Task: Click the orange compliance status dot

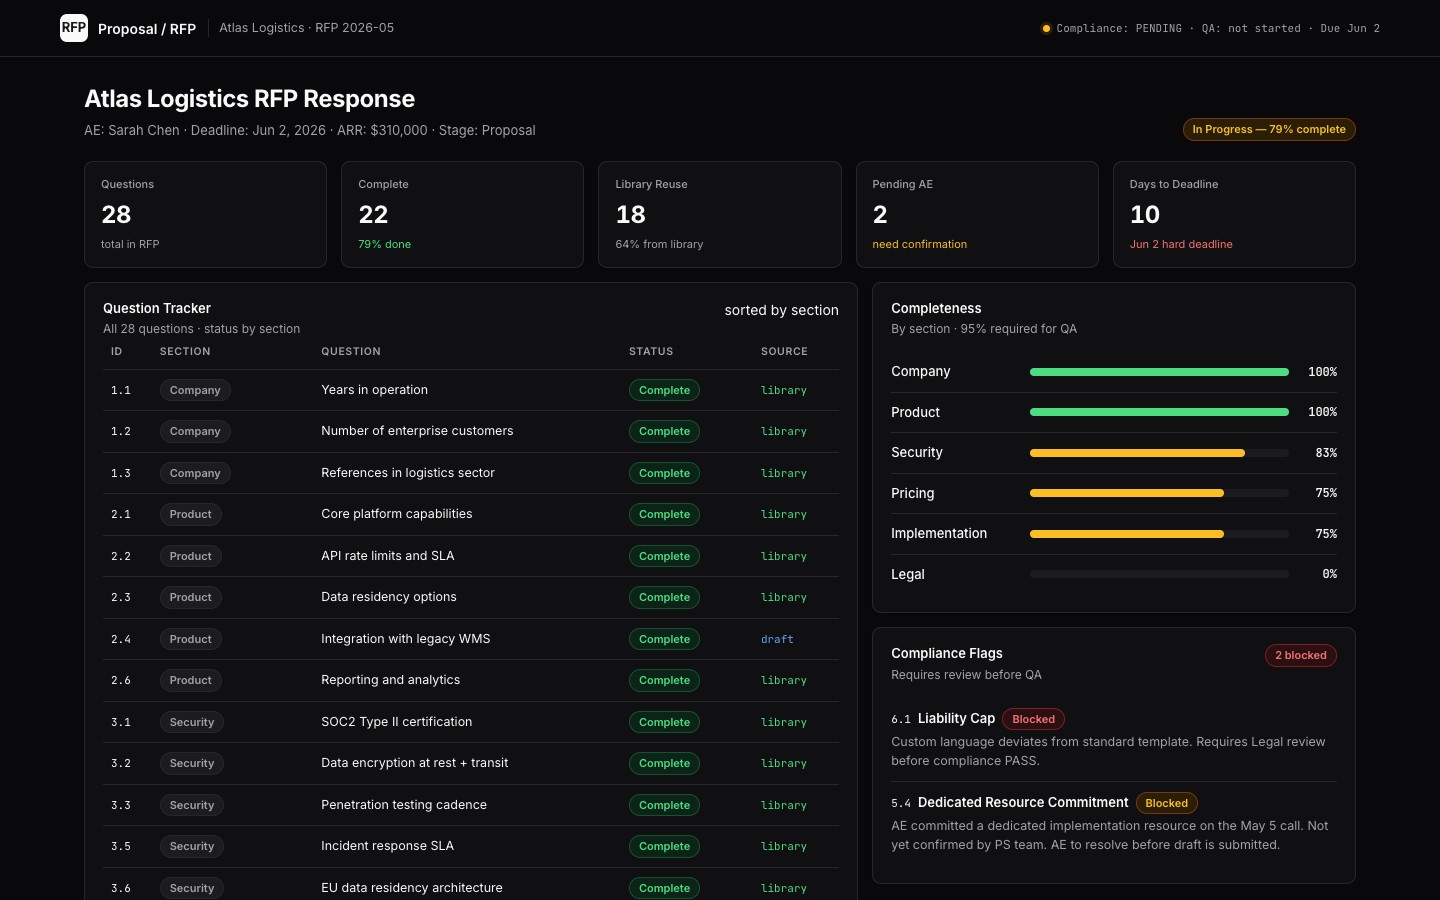Action: 1046,28
